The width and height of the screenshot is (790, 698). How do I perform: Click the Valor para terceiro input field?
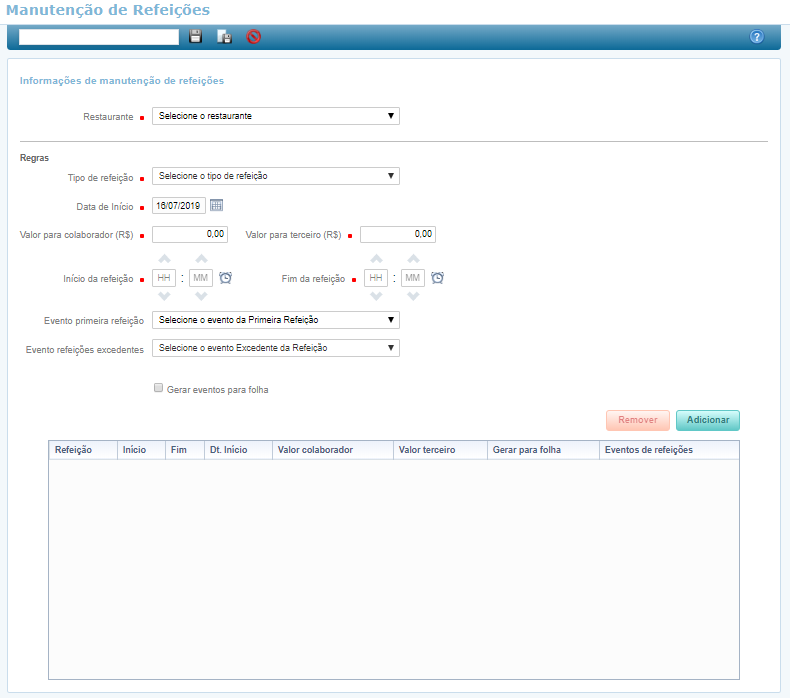pos(398,234)
